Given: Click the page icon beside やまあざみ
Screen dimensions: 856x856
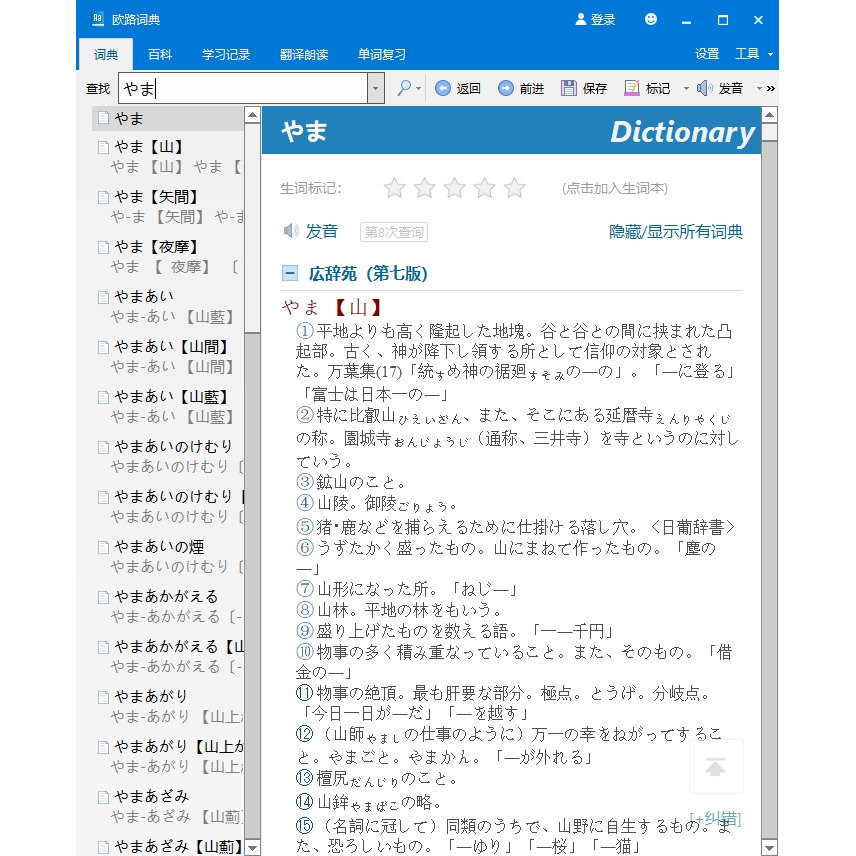Looking at the screenshot, I should (103, 797).
